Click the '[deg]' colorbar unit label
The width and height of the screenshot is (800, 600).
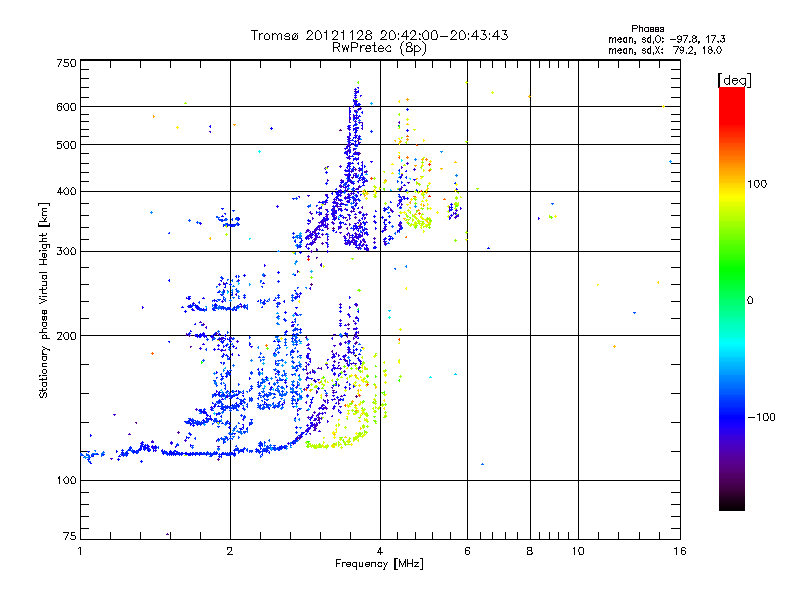pos(734,80)
